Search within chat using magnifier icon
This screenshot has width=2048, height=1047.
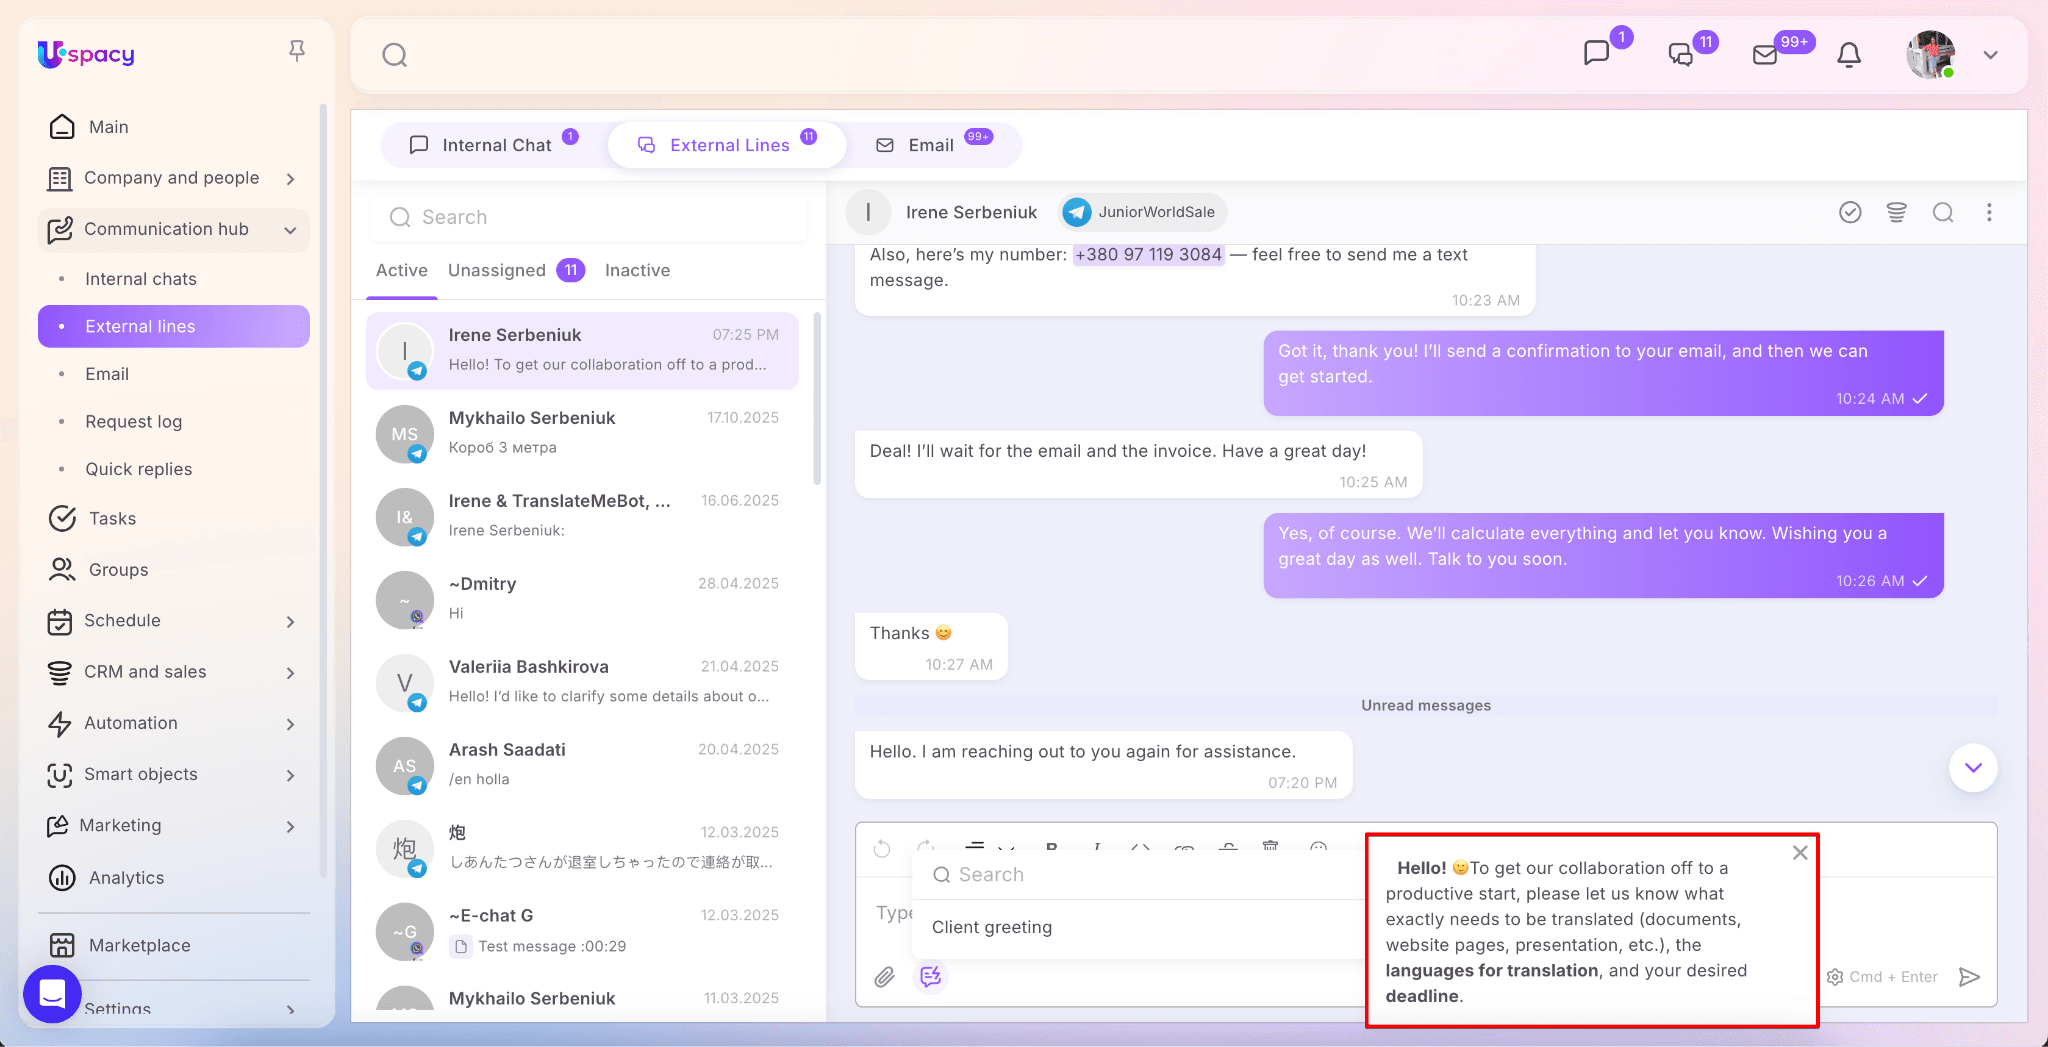[1942, 212]
